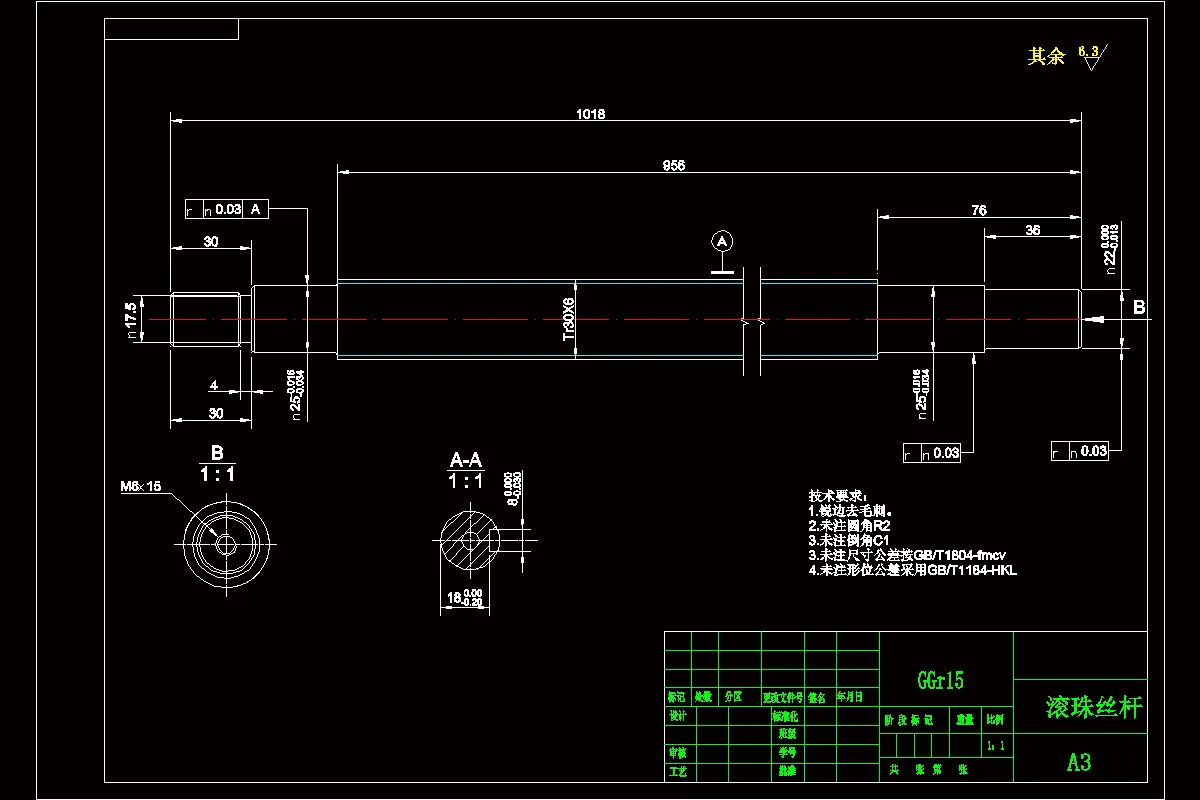Click the hatched A-A section circle
Screen dimensions: 1200x800
click(x=470, y=541)
